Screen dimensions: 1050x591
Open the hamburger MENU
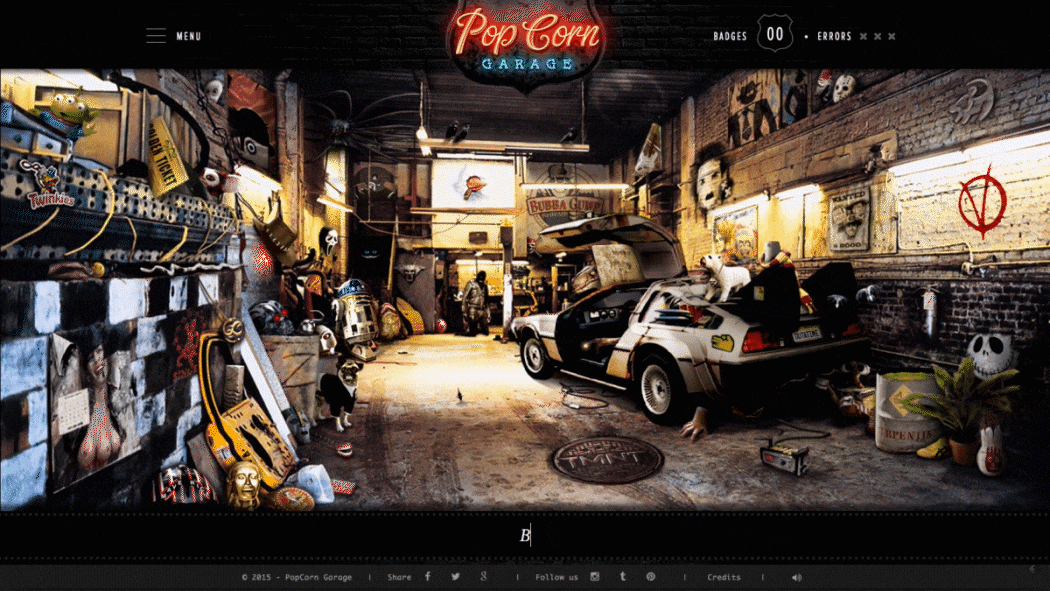click(173, 36)
